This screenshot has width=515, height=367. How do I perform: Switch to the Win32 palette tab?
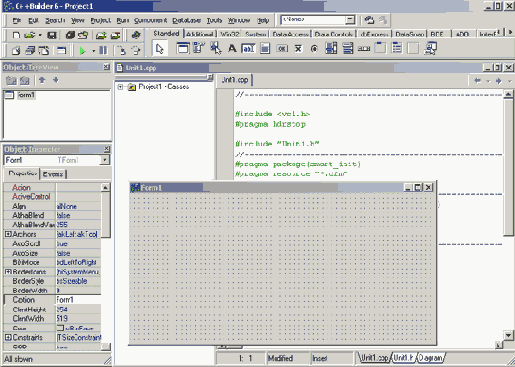coord(229,34)
